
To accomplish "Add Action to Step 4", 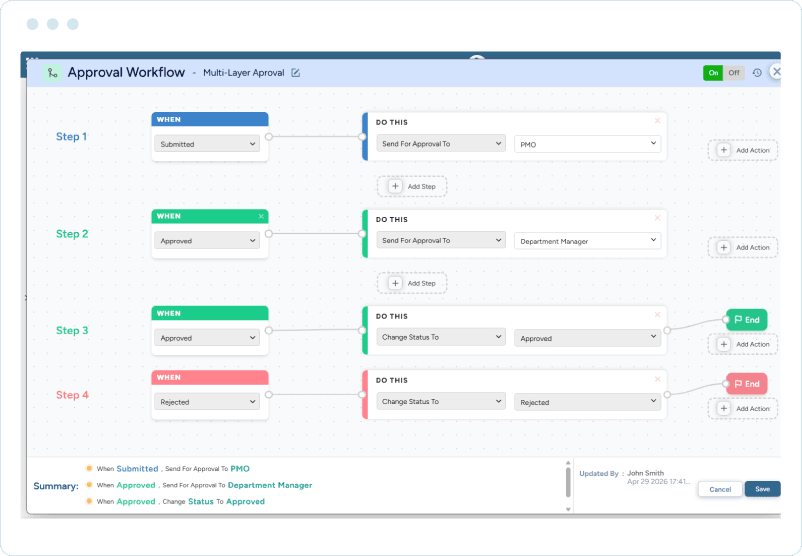I will tap(743, 408).
